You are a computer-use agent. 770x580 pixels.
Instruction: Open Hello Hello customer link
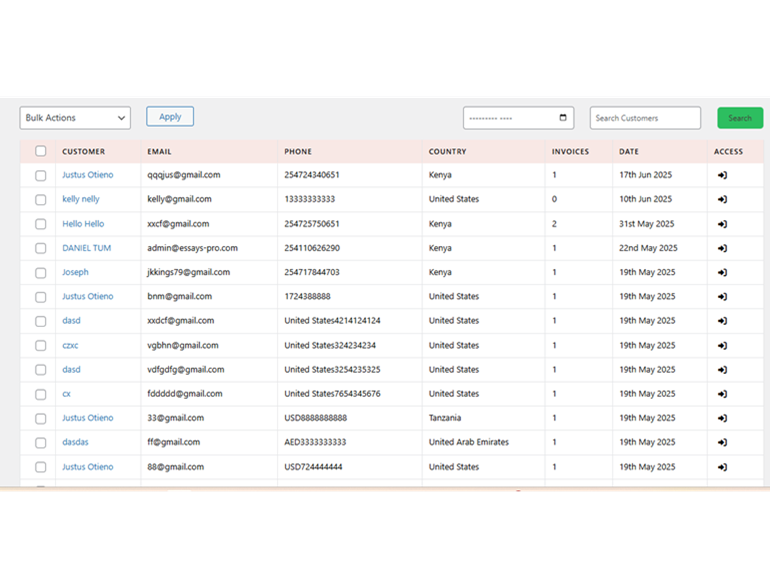tap(83, 224)
